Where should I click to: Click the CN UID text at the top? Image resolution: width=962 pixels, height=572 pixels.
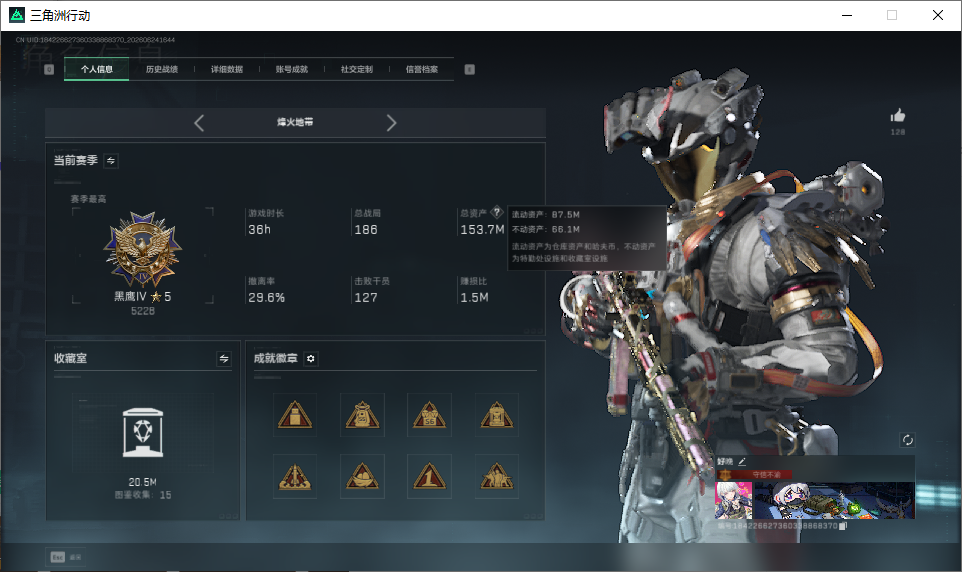click(x=95, y=40)
